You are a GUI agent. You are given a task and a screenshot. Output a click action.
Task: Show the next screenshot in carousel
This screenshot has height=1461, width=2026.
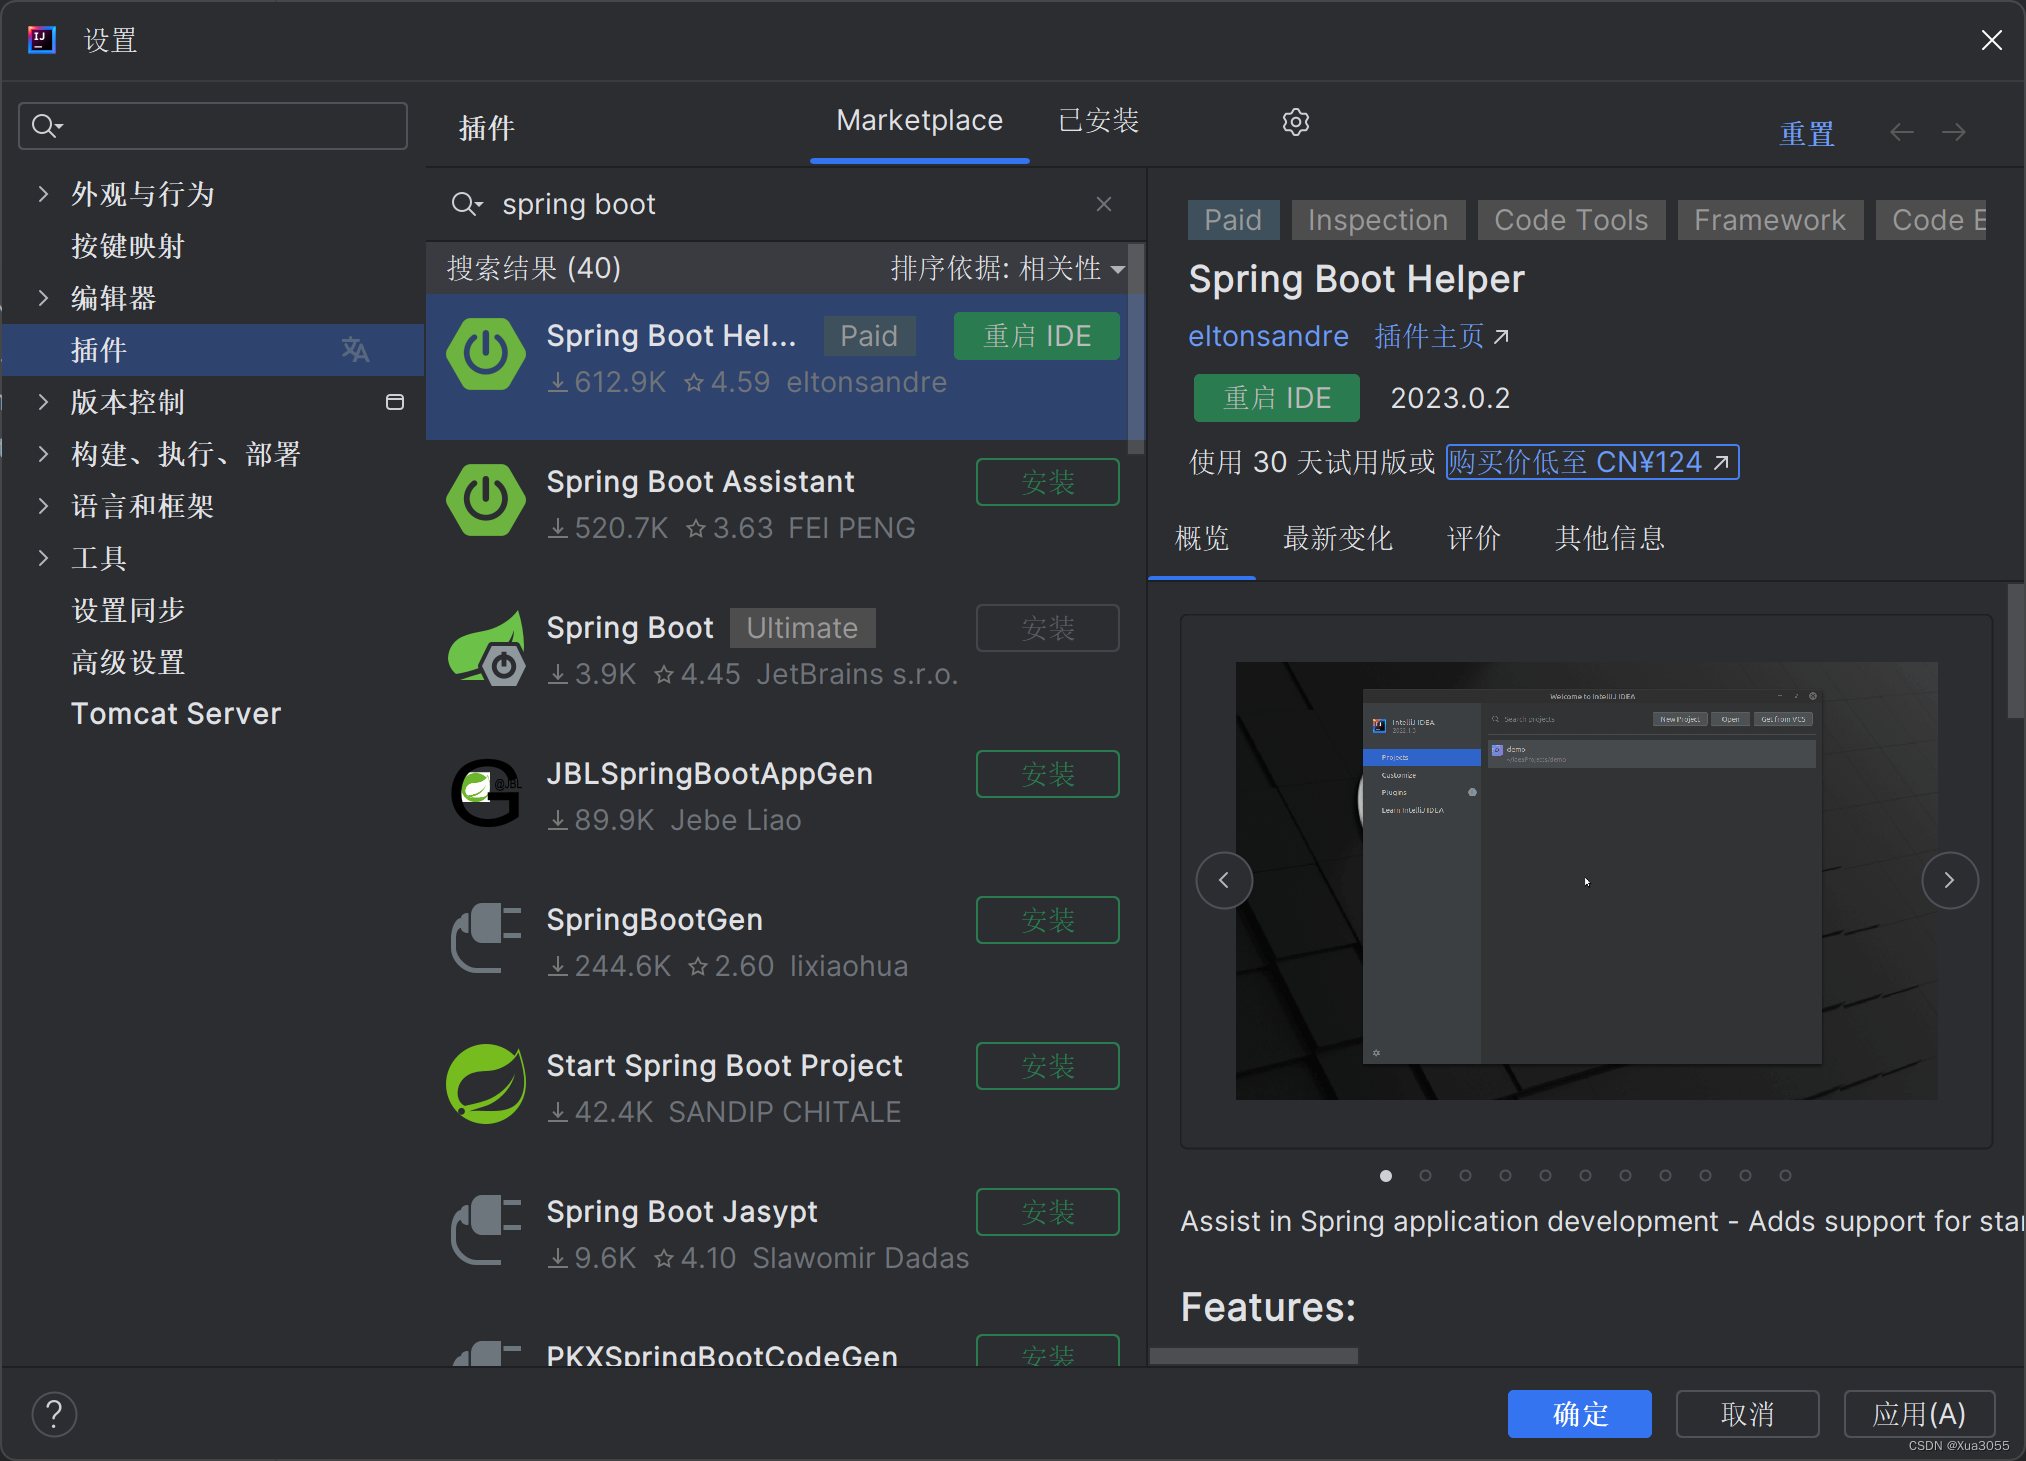coord(1950,880)
